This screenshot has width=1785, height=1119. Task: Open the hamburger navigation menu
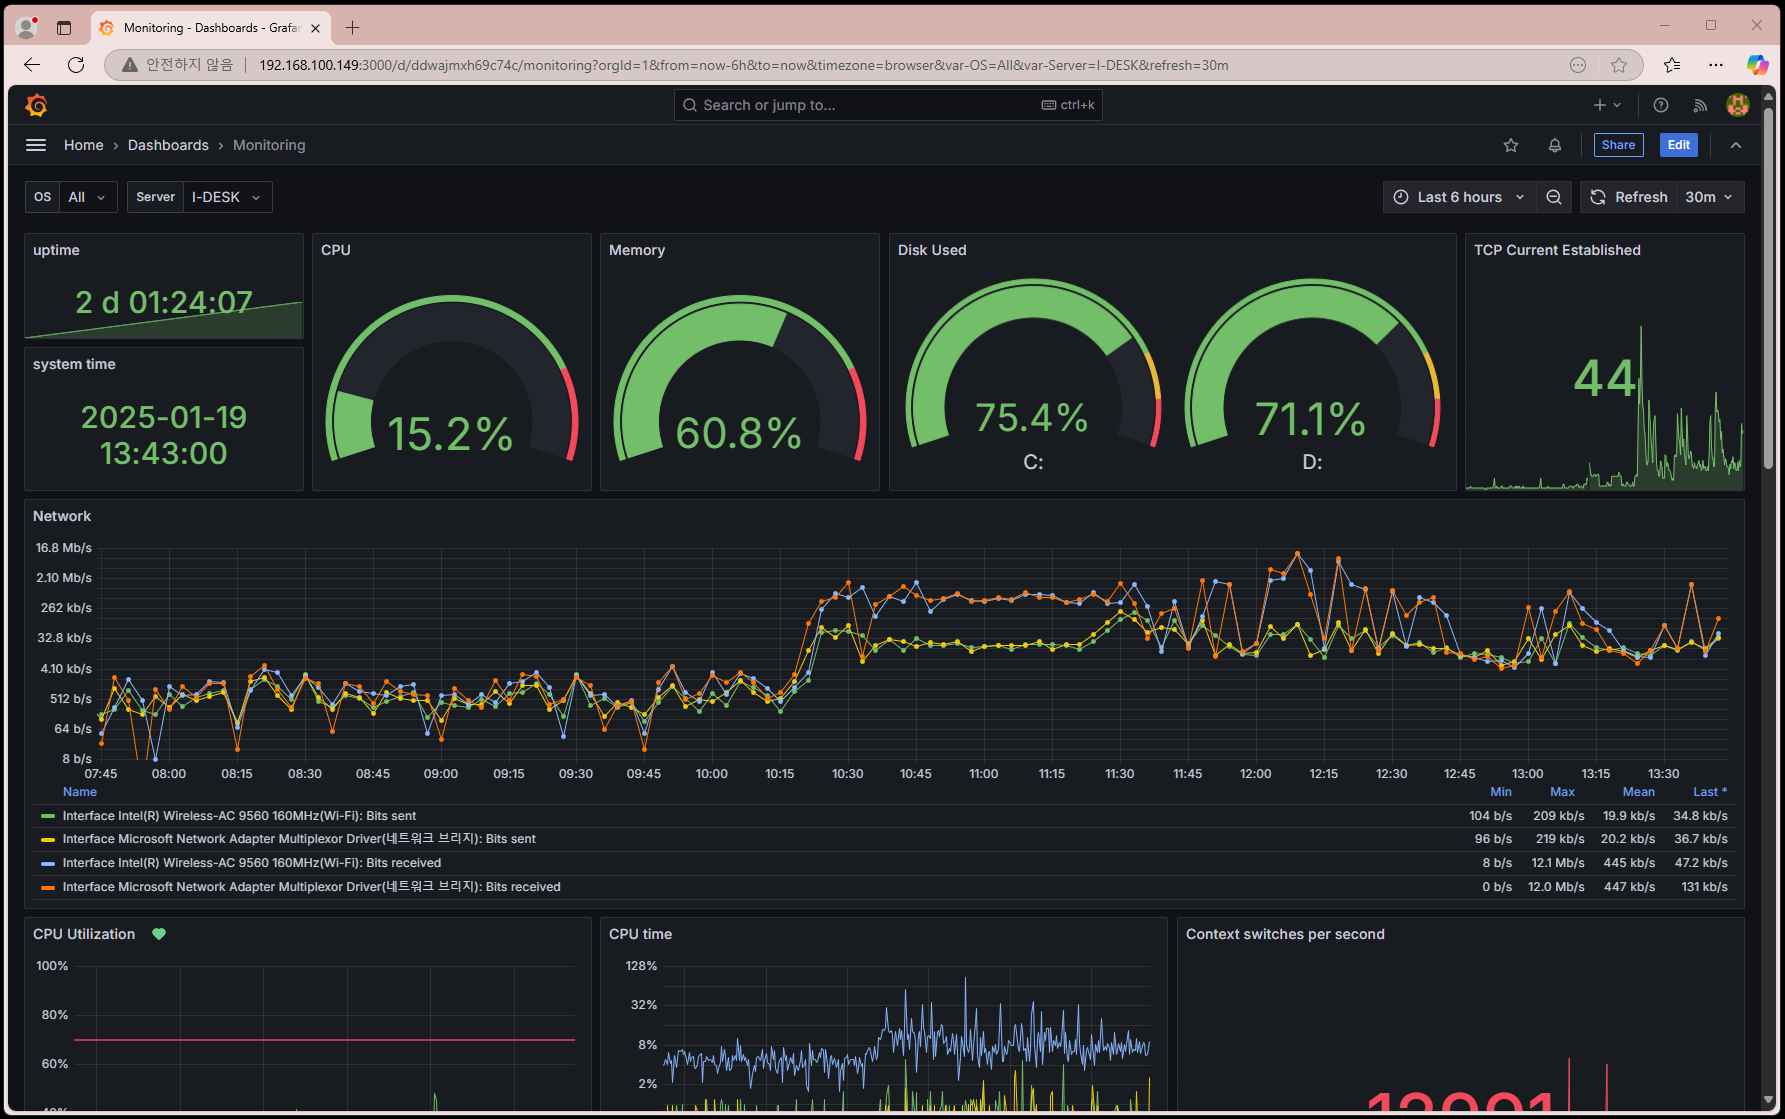36,145
